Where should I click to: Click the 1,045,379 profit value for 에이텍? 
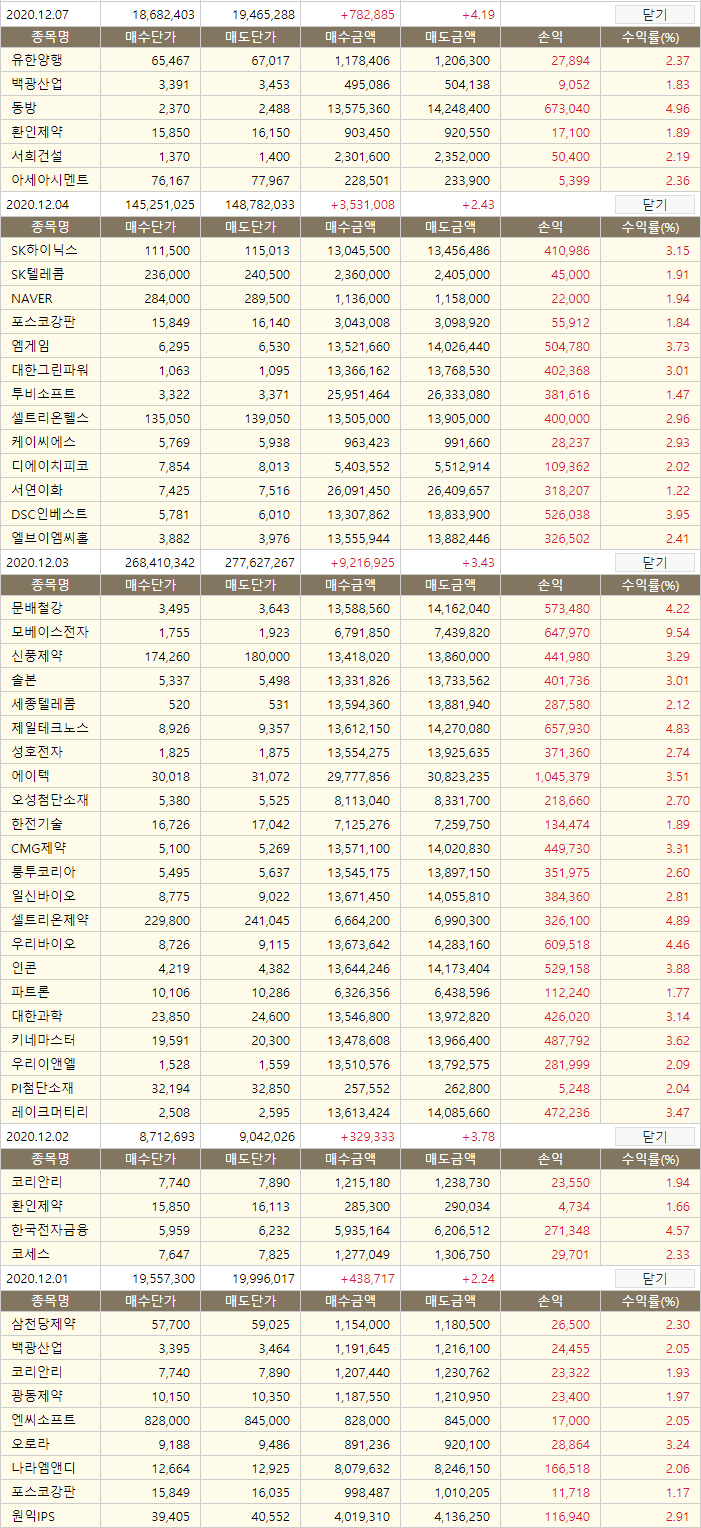pyautogui.click(x=563, y=777)
